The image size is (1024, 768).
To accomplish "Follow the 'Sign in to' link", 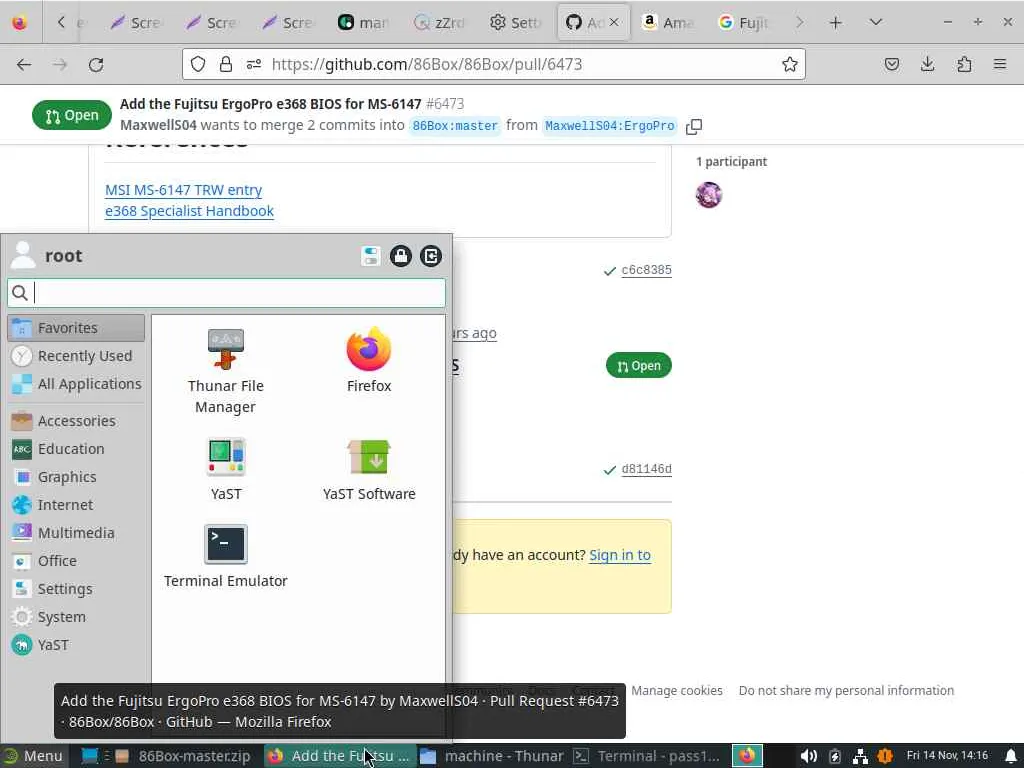I will click(620, 555).
